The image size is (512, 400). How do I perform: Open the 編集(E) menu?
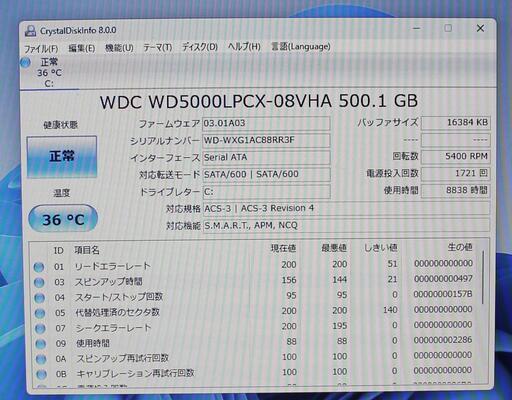point(82,48)
